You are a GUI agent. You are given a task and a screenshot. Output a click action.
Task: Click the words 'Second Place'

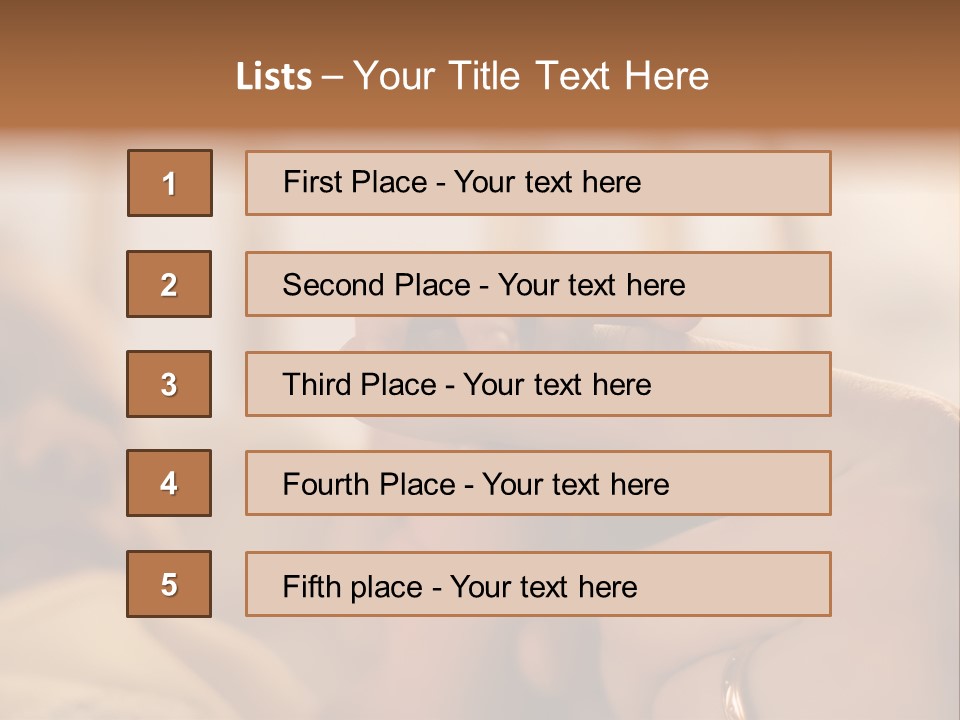pos(377,285)
